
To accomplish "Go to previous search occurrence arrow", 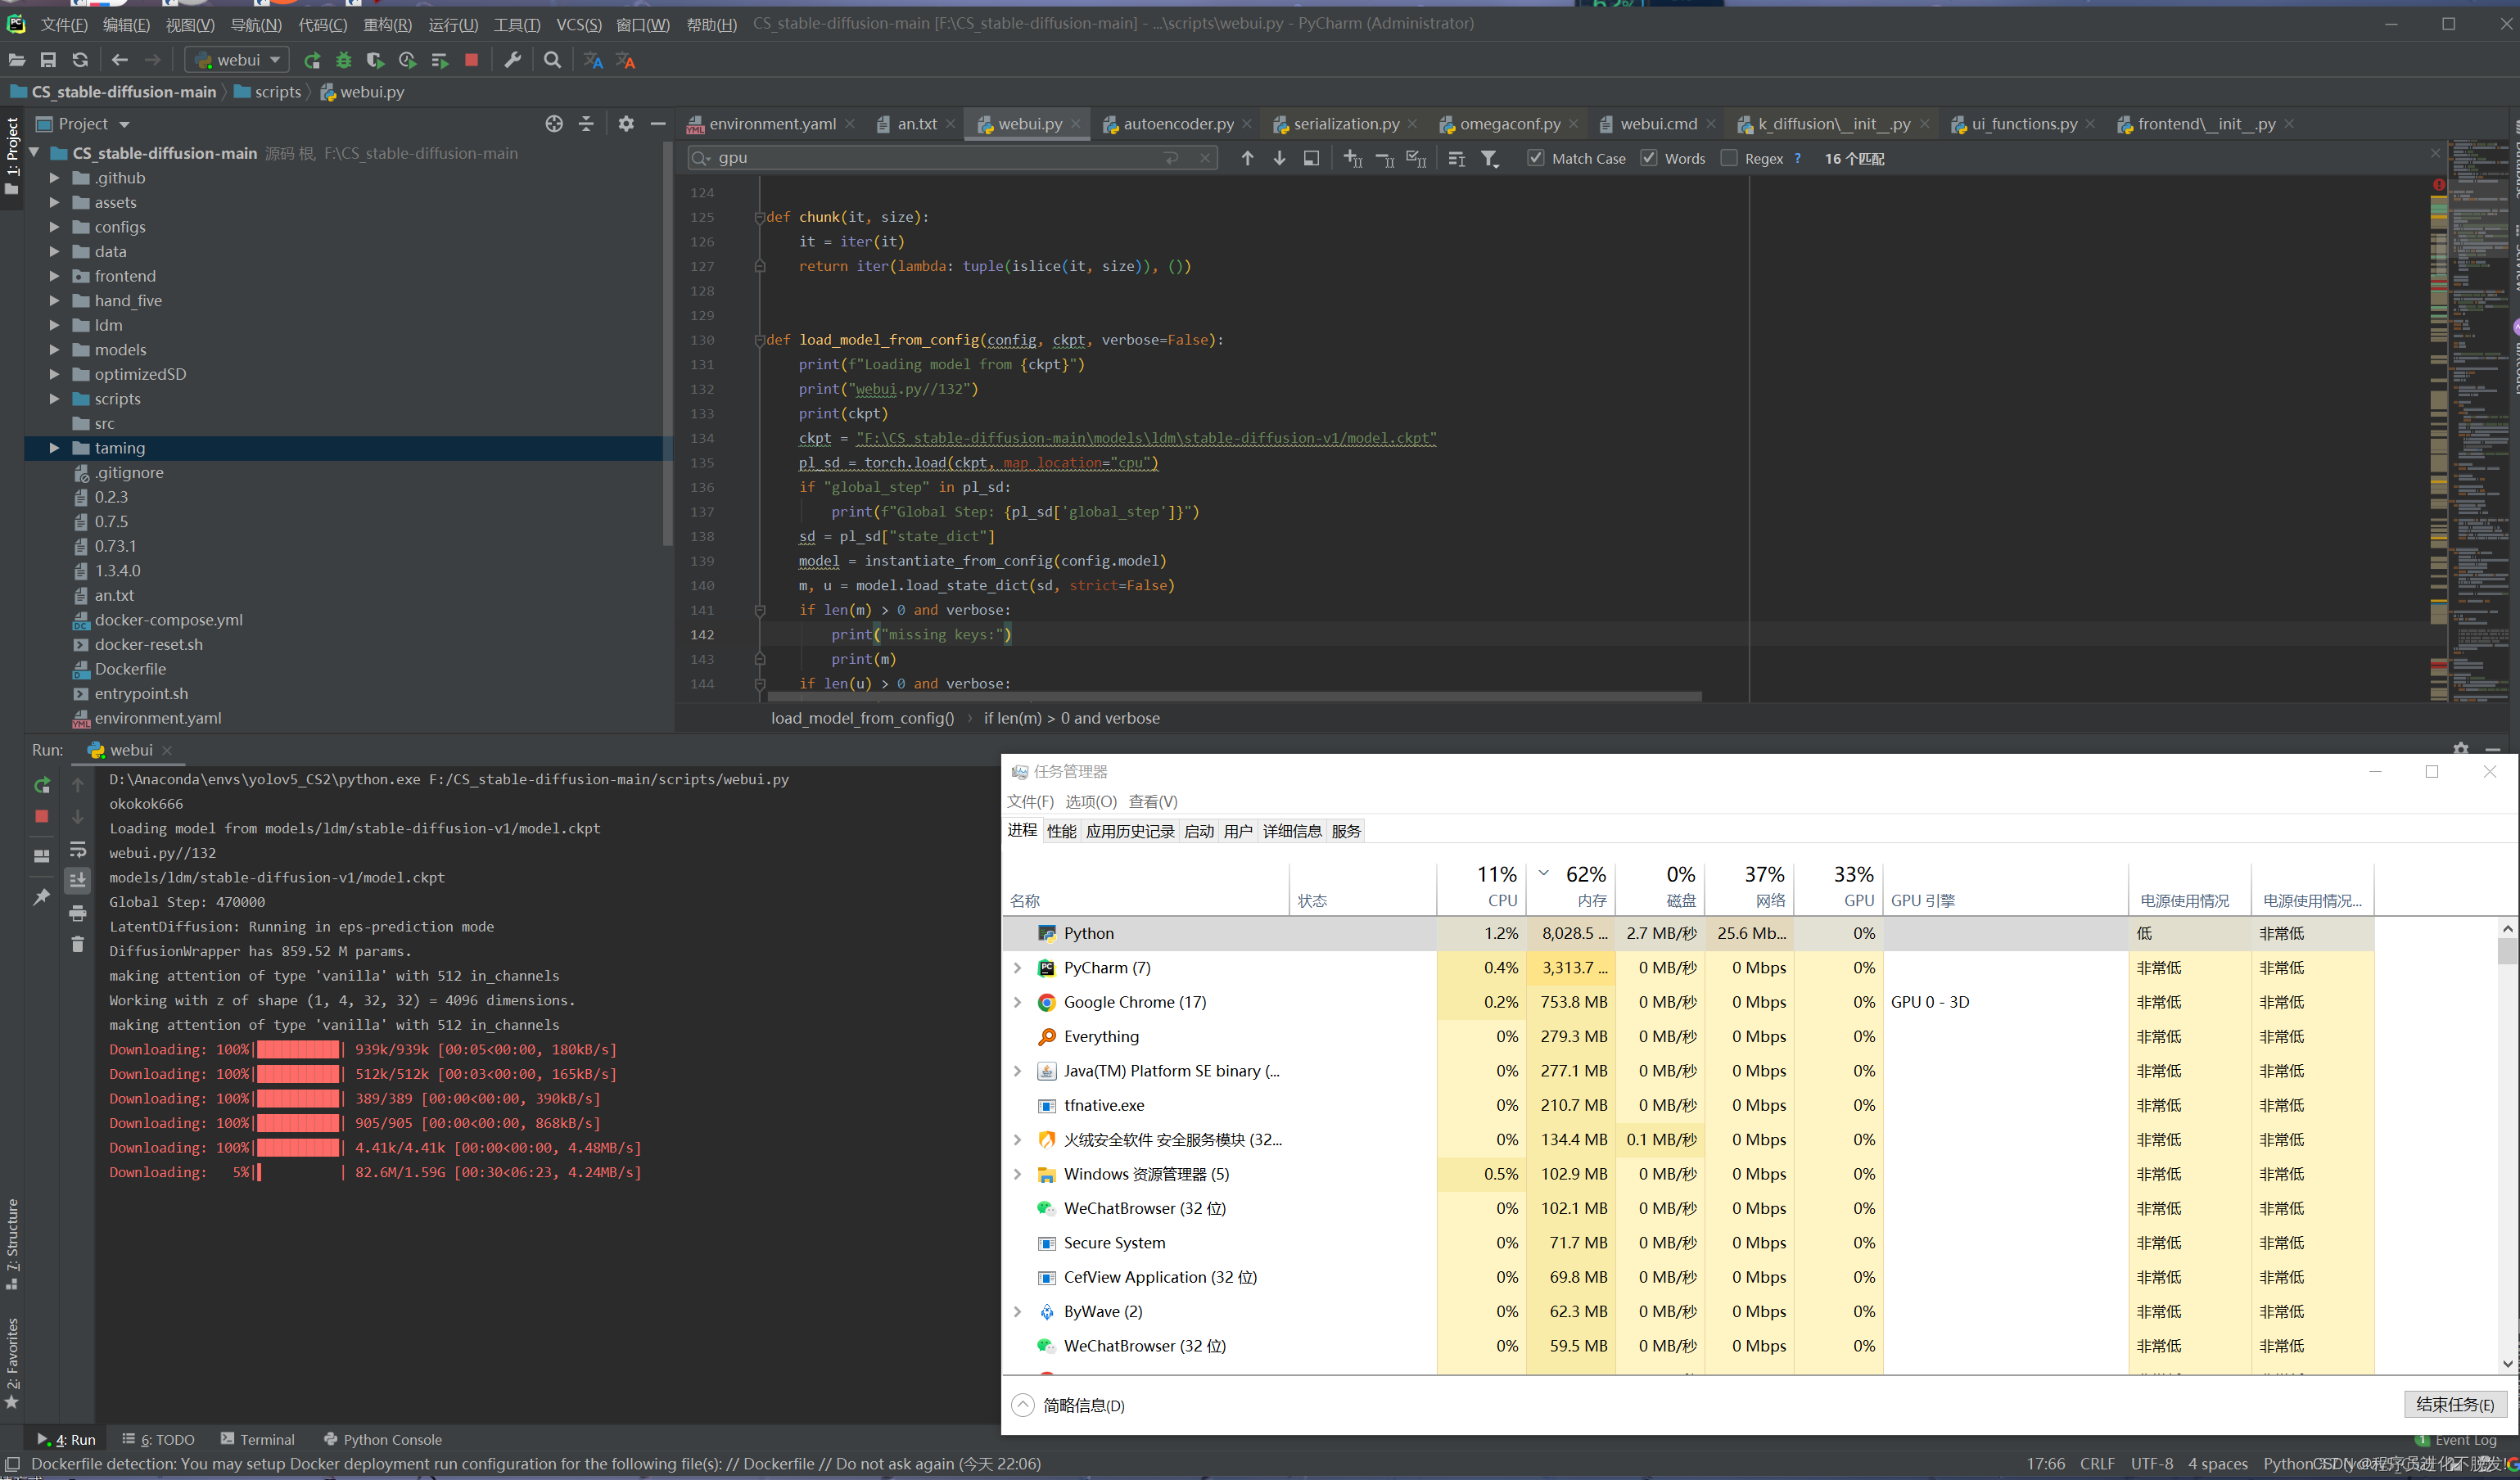I will tap(1247, 158).
